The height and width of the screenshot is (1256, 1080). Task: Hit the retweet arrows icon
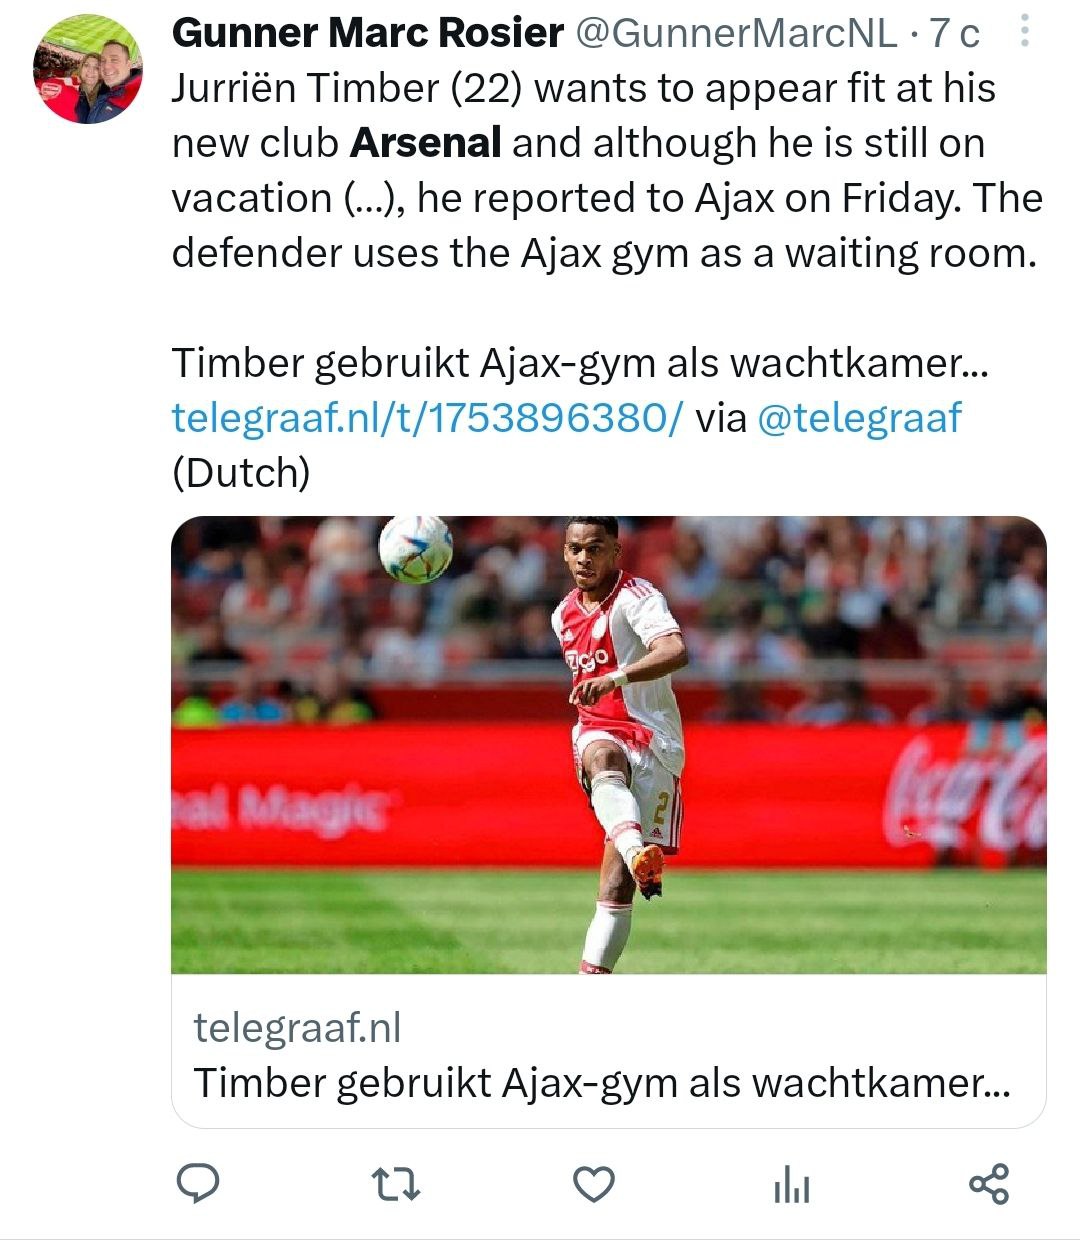[395, 1184]
